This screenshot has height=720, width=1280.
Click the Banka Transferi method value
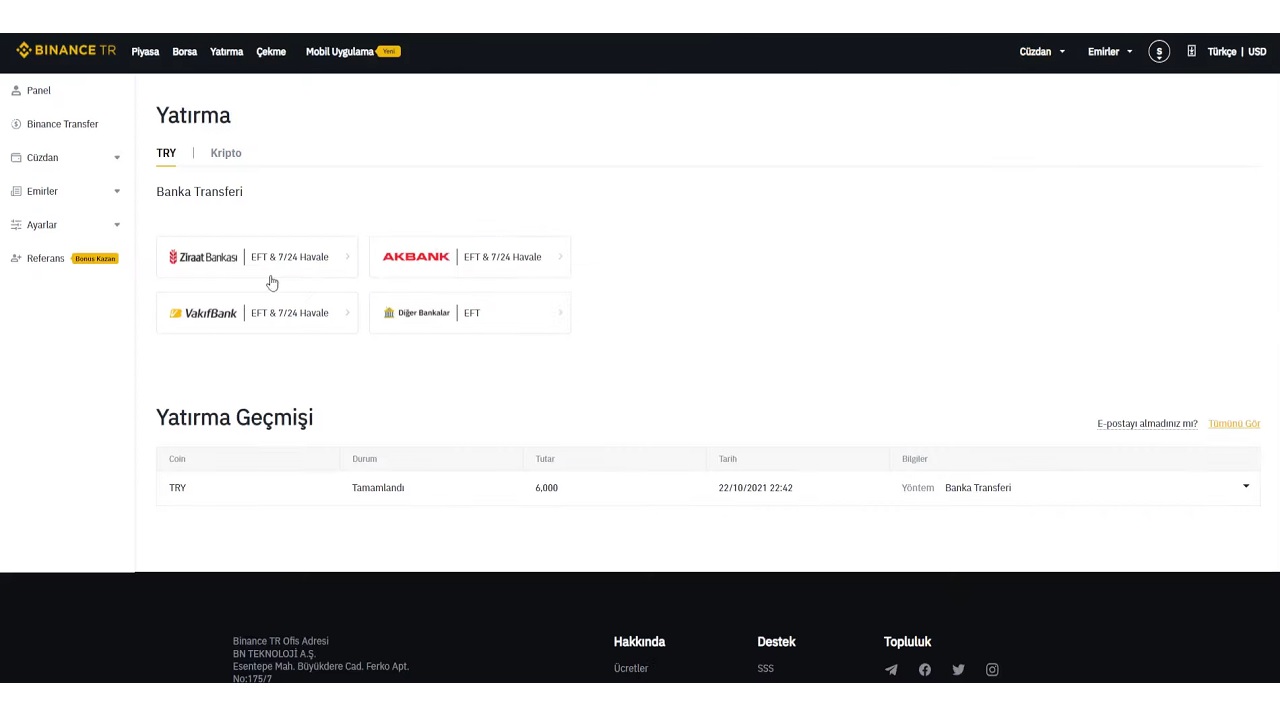[978, 488]
